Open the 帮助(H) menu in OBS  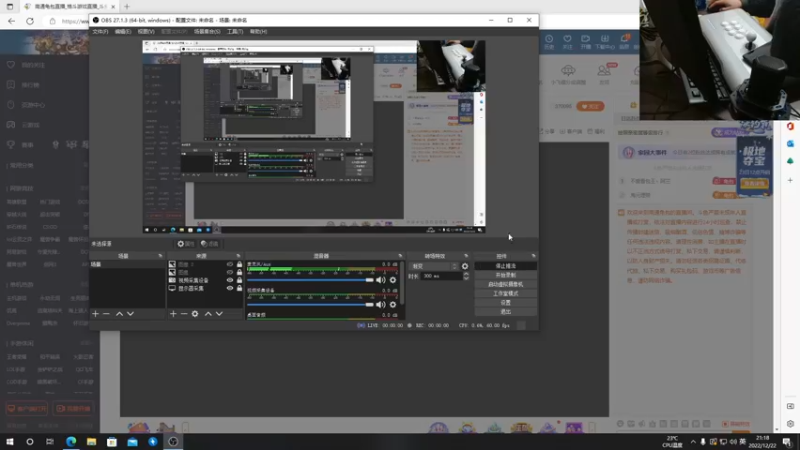pyautogui.click(x=258, y=32)
